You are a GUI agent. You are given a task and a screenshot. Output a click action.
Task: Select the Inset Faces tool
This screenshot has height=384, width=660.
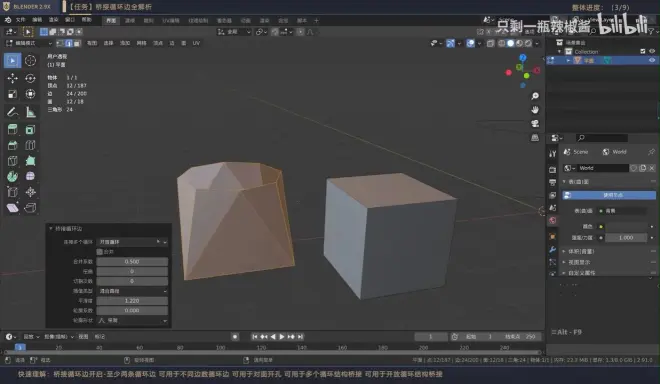[x=30, y=130]
